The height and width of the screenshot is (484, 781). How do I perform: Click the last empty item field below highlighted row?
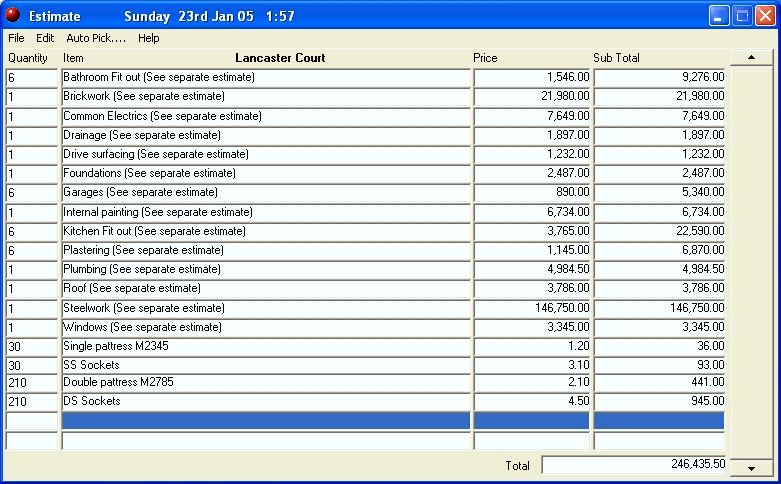(266, 441)
